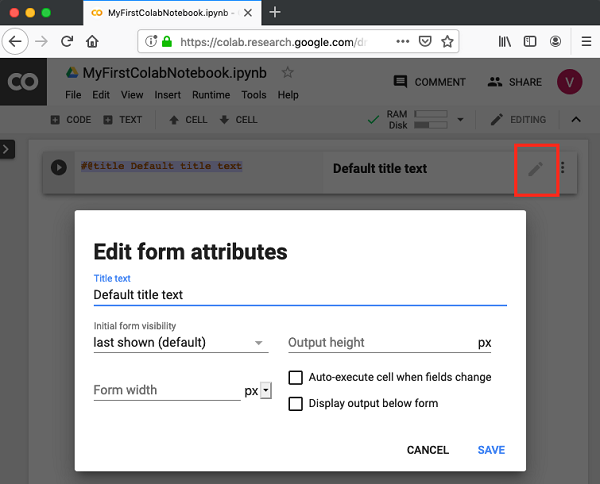Collapse header with the up chevron
The height and width of the screenshot is (484, 600).
(576, 120)
